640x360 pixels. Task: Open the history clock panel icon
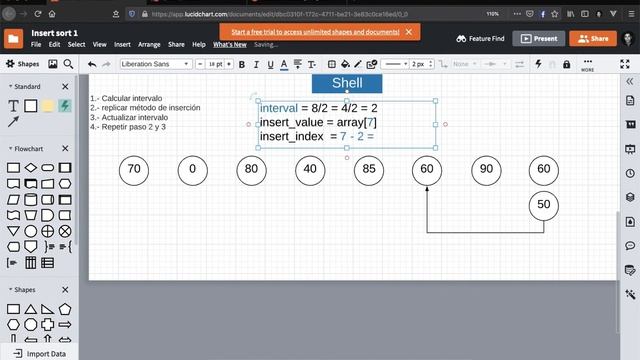point(630,173)
